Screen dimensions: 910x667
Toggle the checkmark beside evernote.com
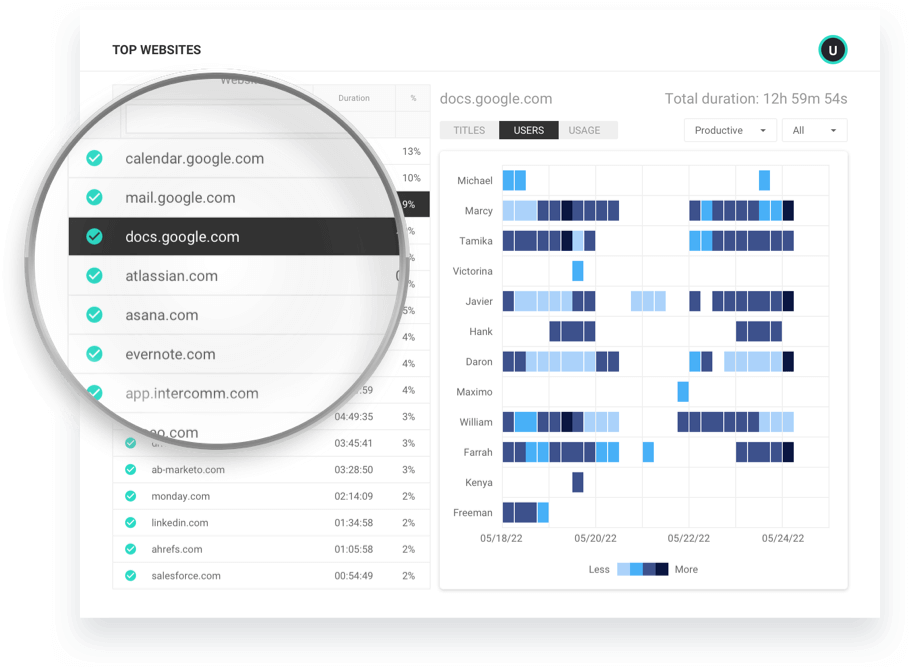pyautogui.click(x=95, y=354)
